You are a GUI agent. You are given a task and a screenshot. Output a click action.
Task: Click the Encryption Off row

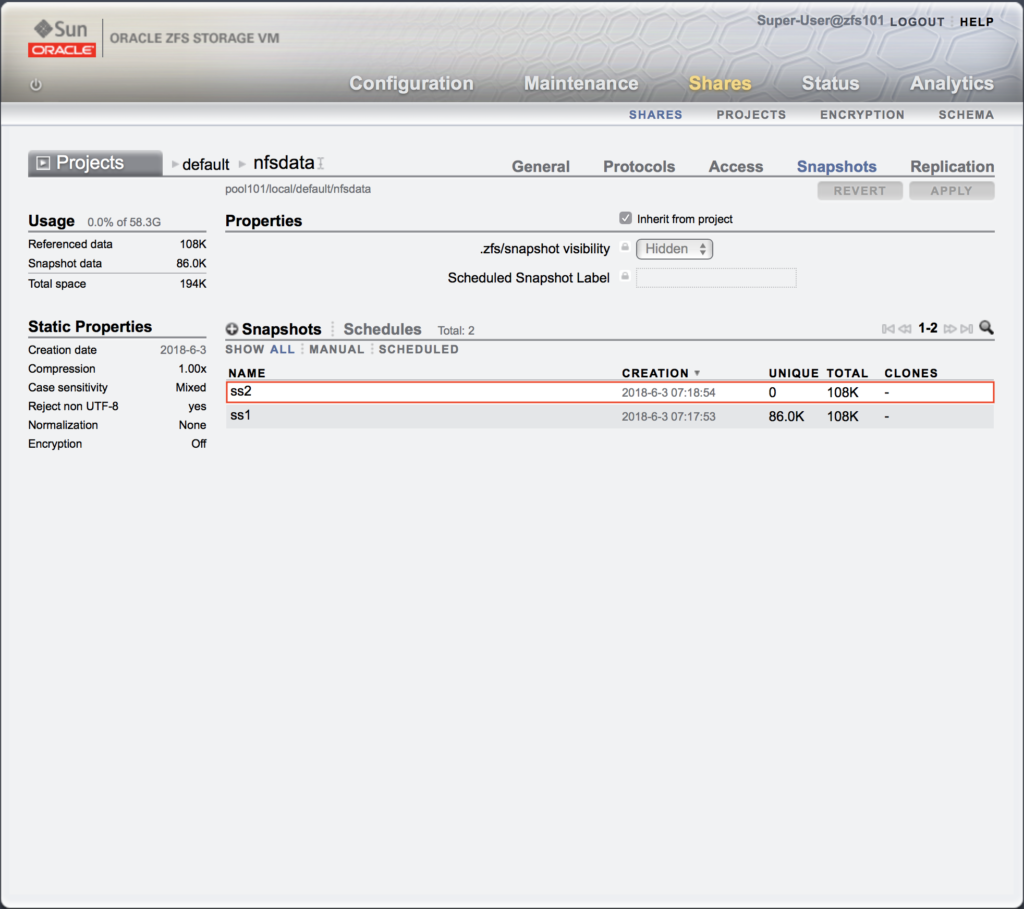pos(117,444)
